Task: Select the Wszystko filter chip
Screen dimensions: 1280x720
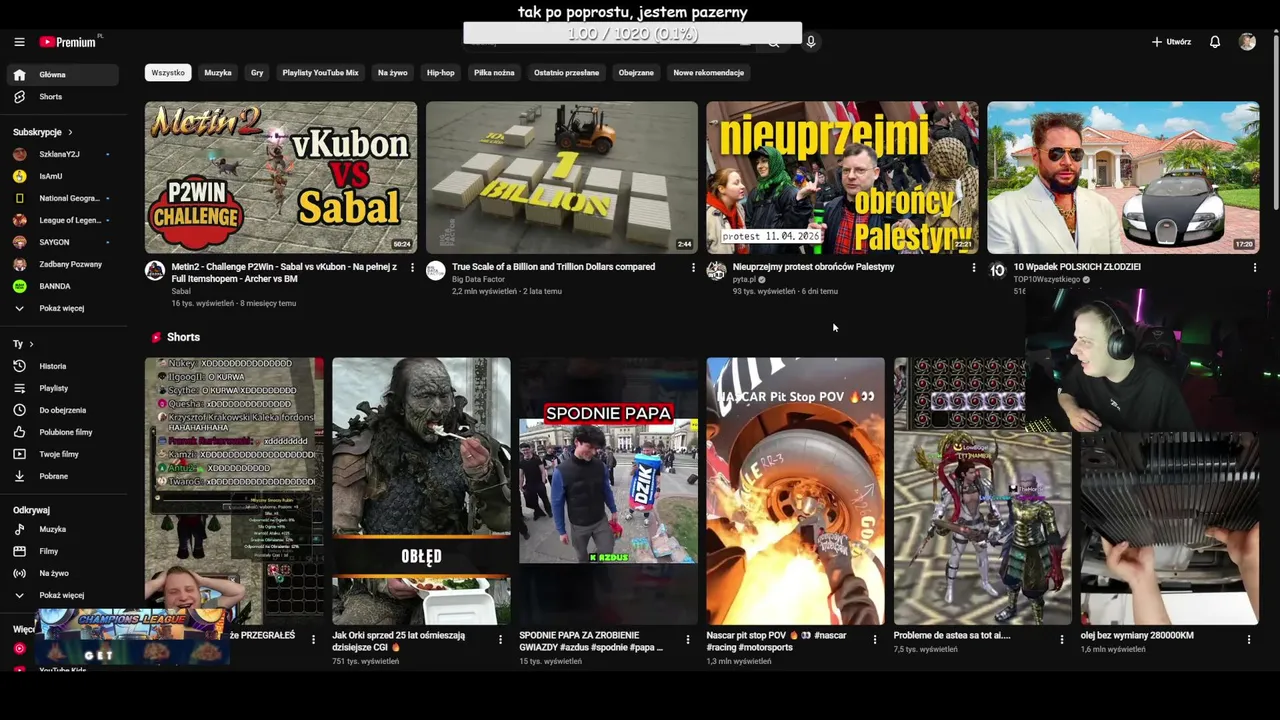Action: click(168, 72)
